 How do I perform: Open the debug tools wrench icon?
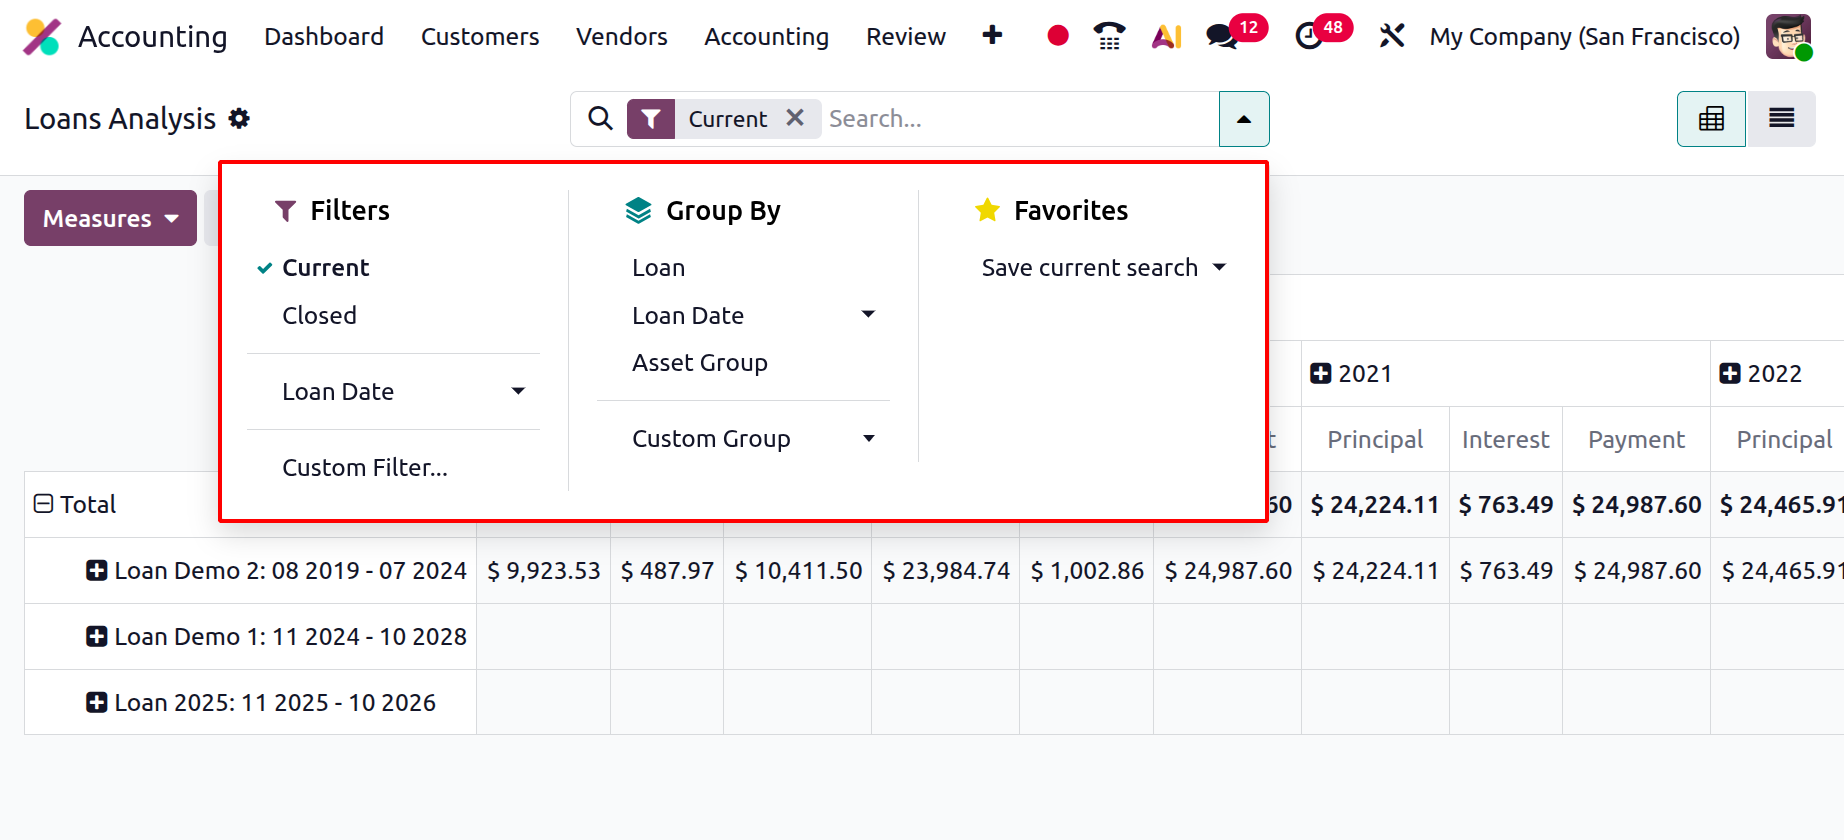click(x=1391, y=37)
